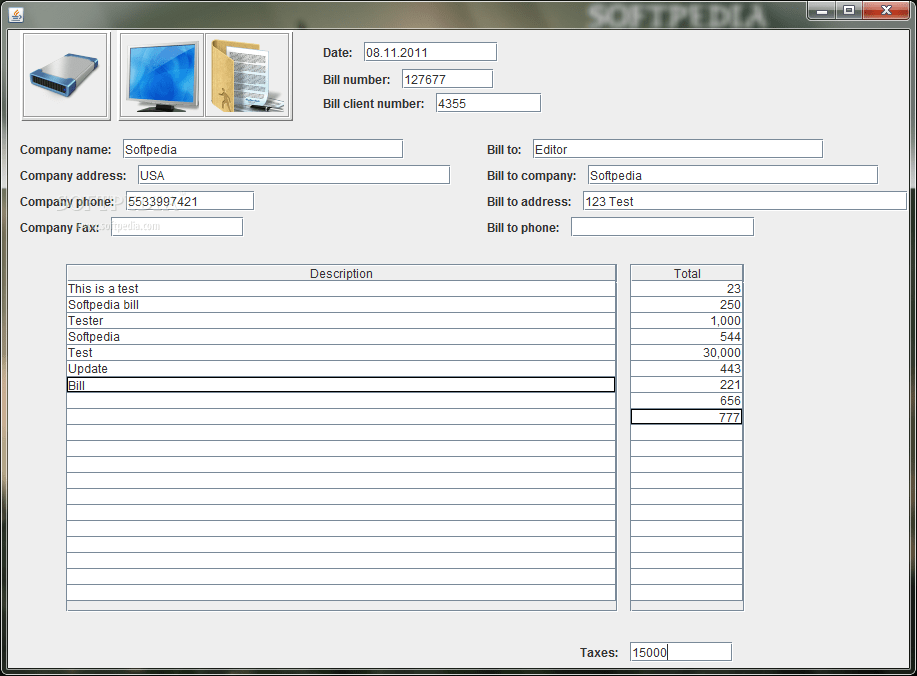Screen dimensions: 917x676
Task: Click the total cell showing 221
Action: point(687,385)
